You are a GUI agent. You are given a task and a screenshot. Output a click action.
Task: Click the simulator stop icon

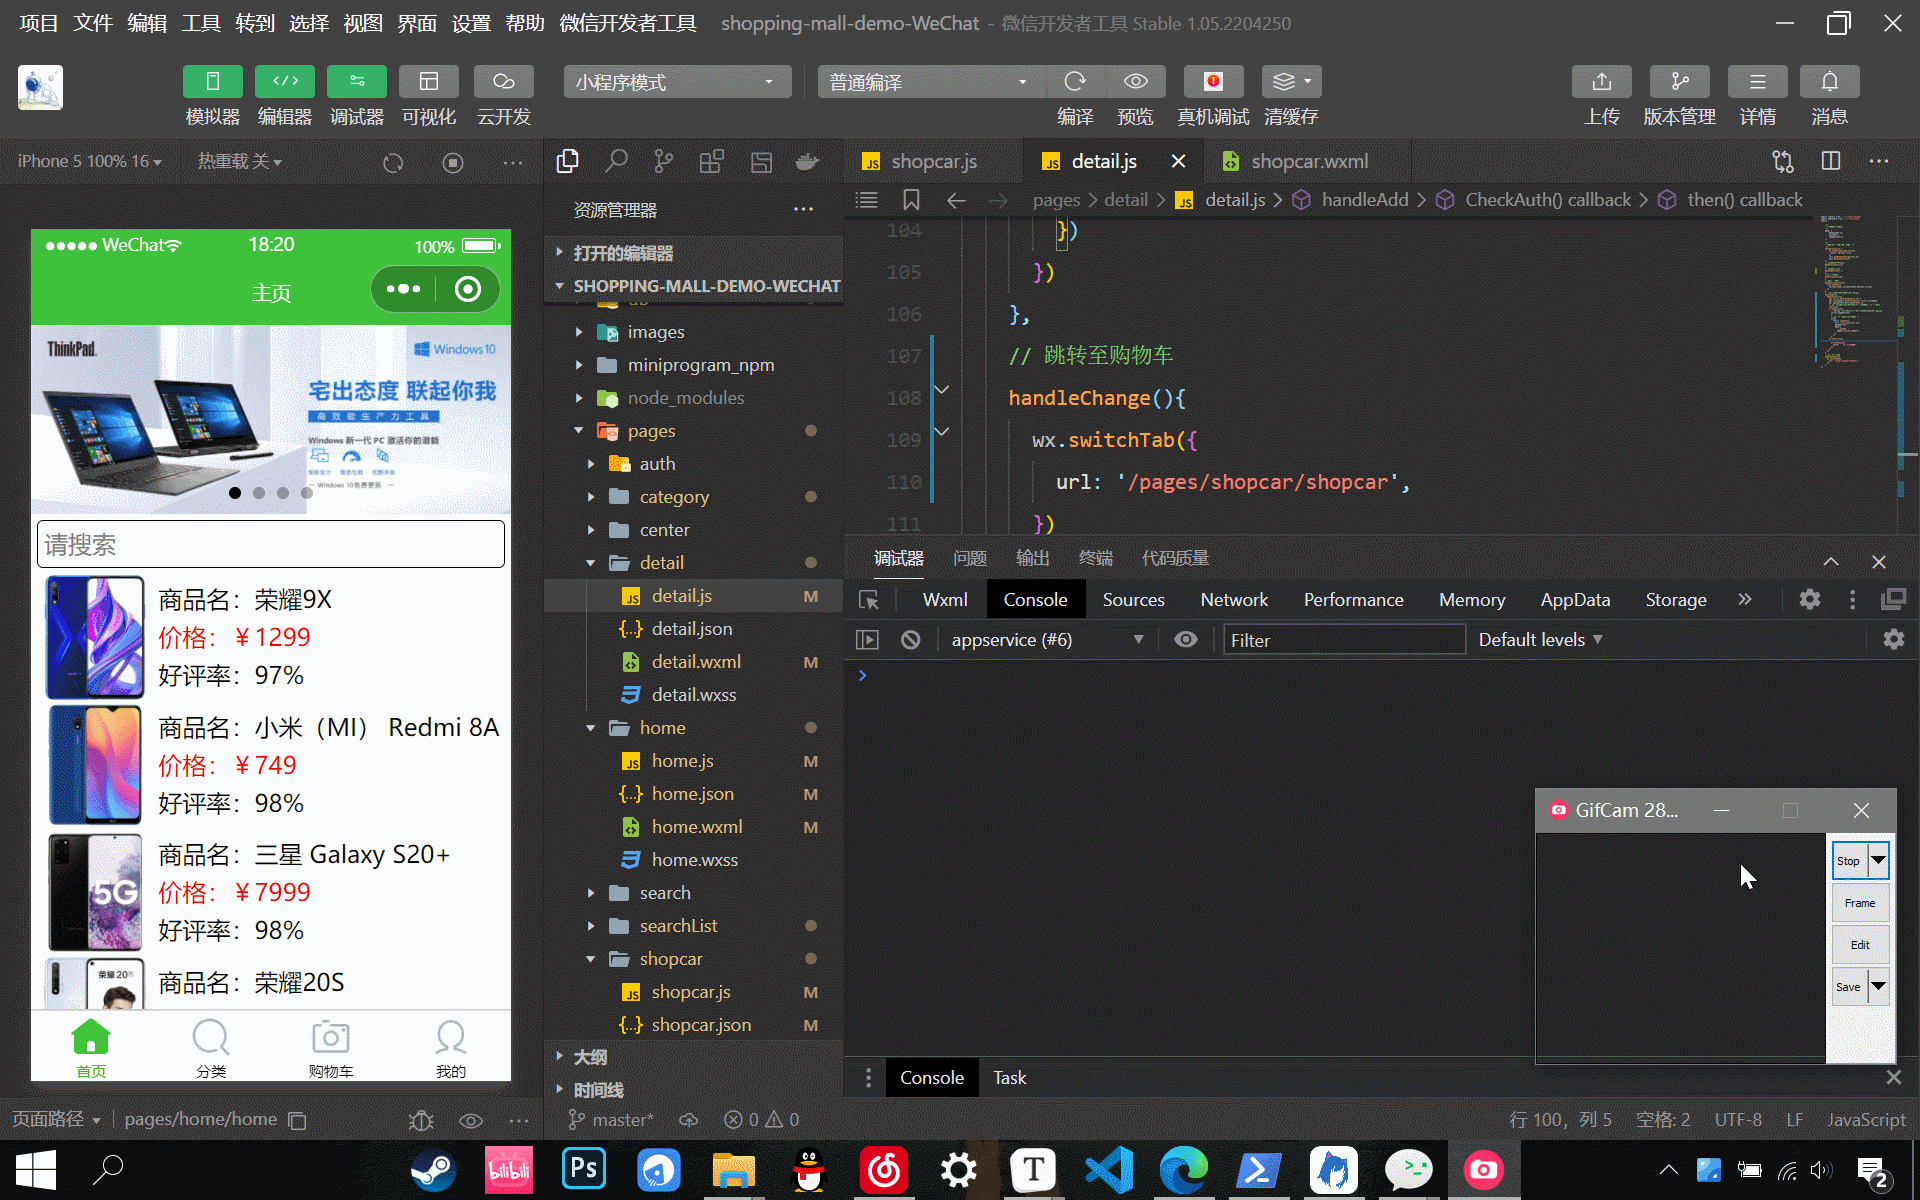(x=453, y=162)
